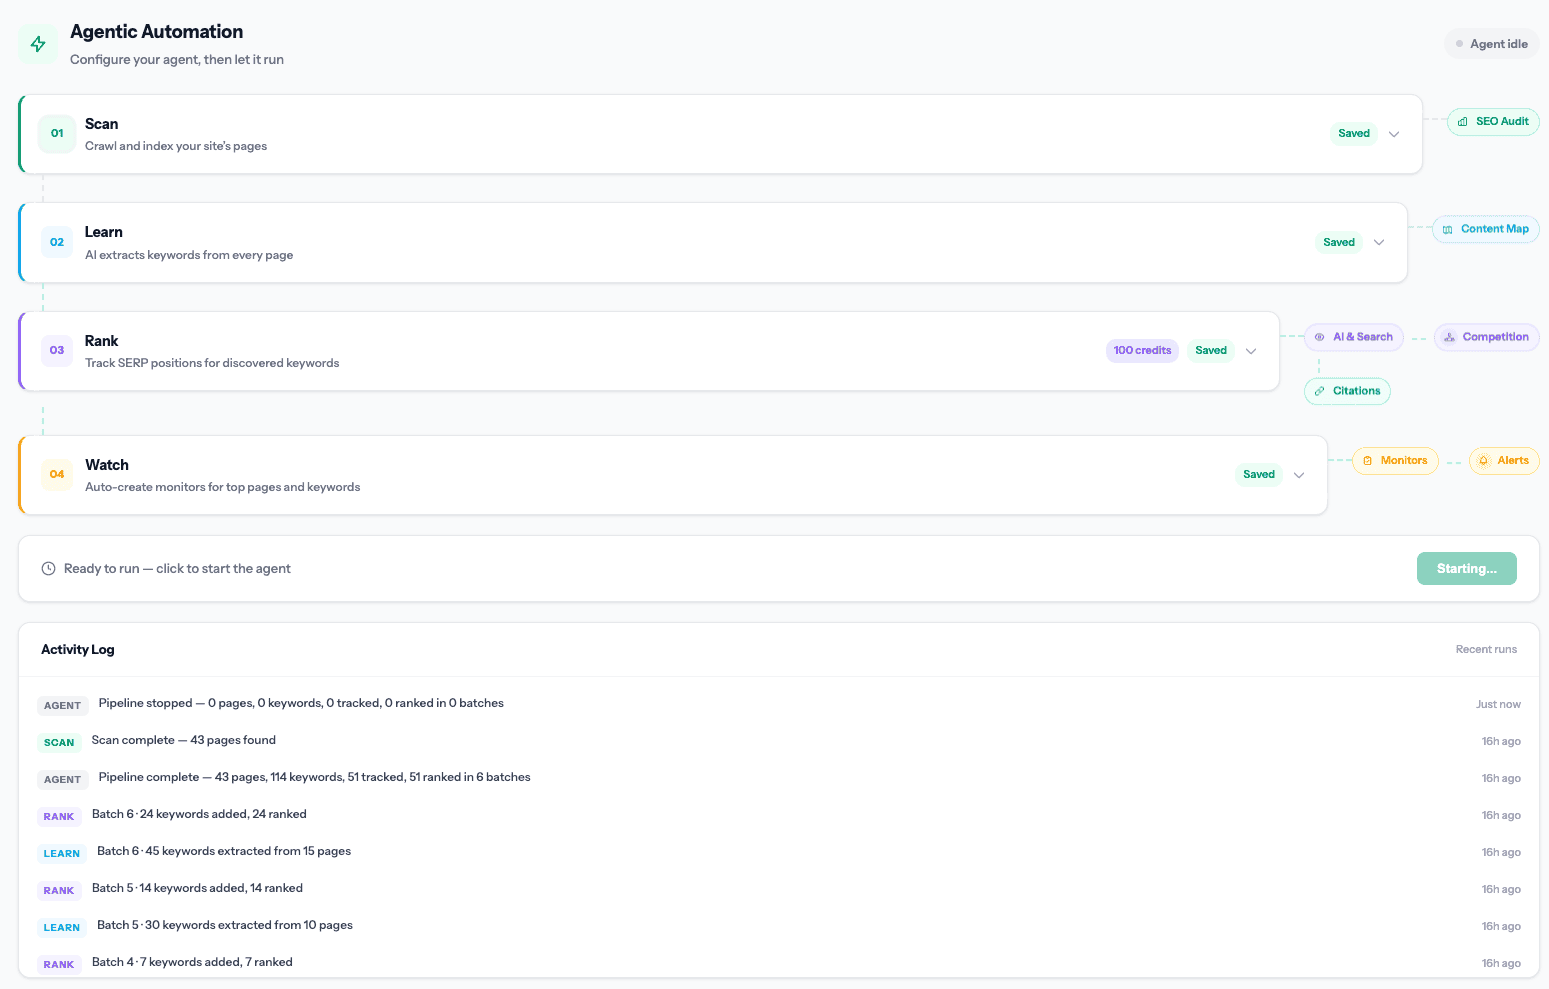Click the Starting button

(x=1466, y=568)
